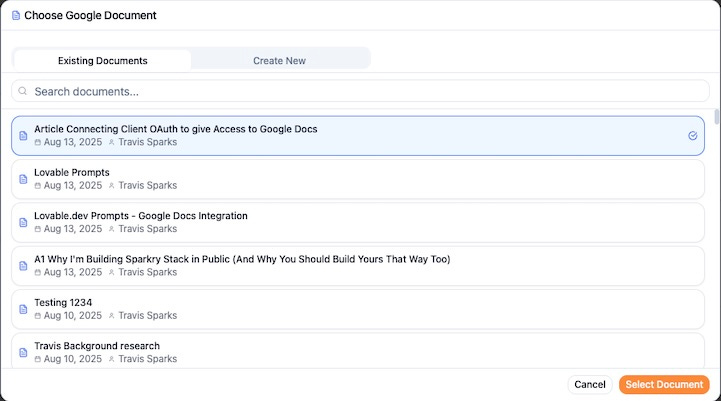Pick A1 Why I'm Building Sparkry Stack document
This screenshot has width=721, height=401.
click(x=242, y=259)
